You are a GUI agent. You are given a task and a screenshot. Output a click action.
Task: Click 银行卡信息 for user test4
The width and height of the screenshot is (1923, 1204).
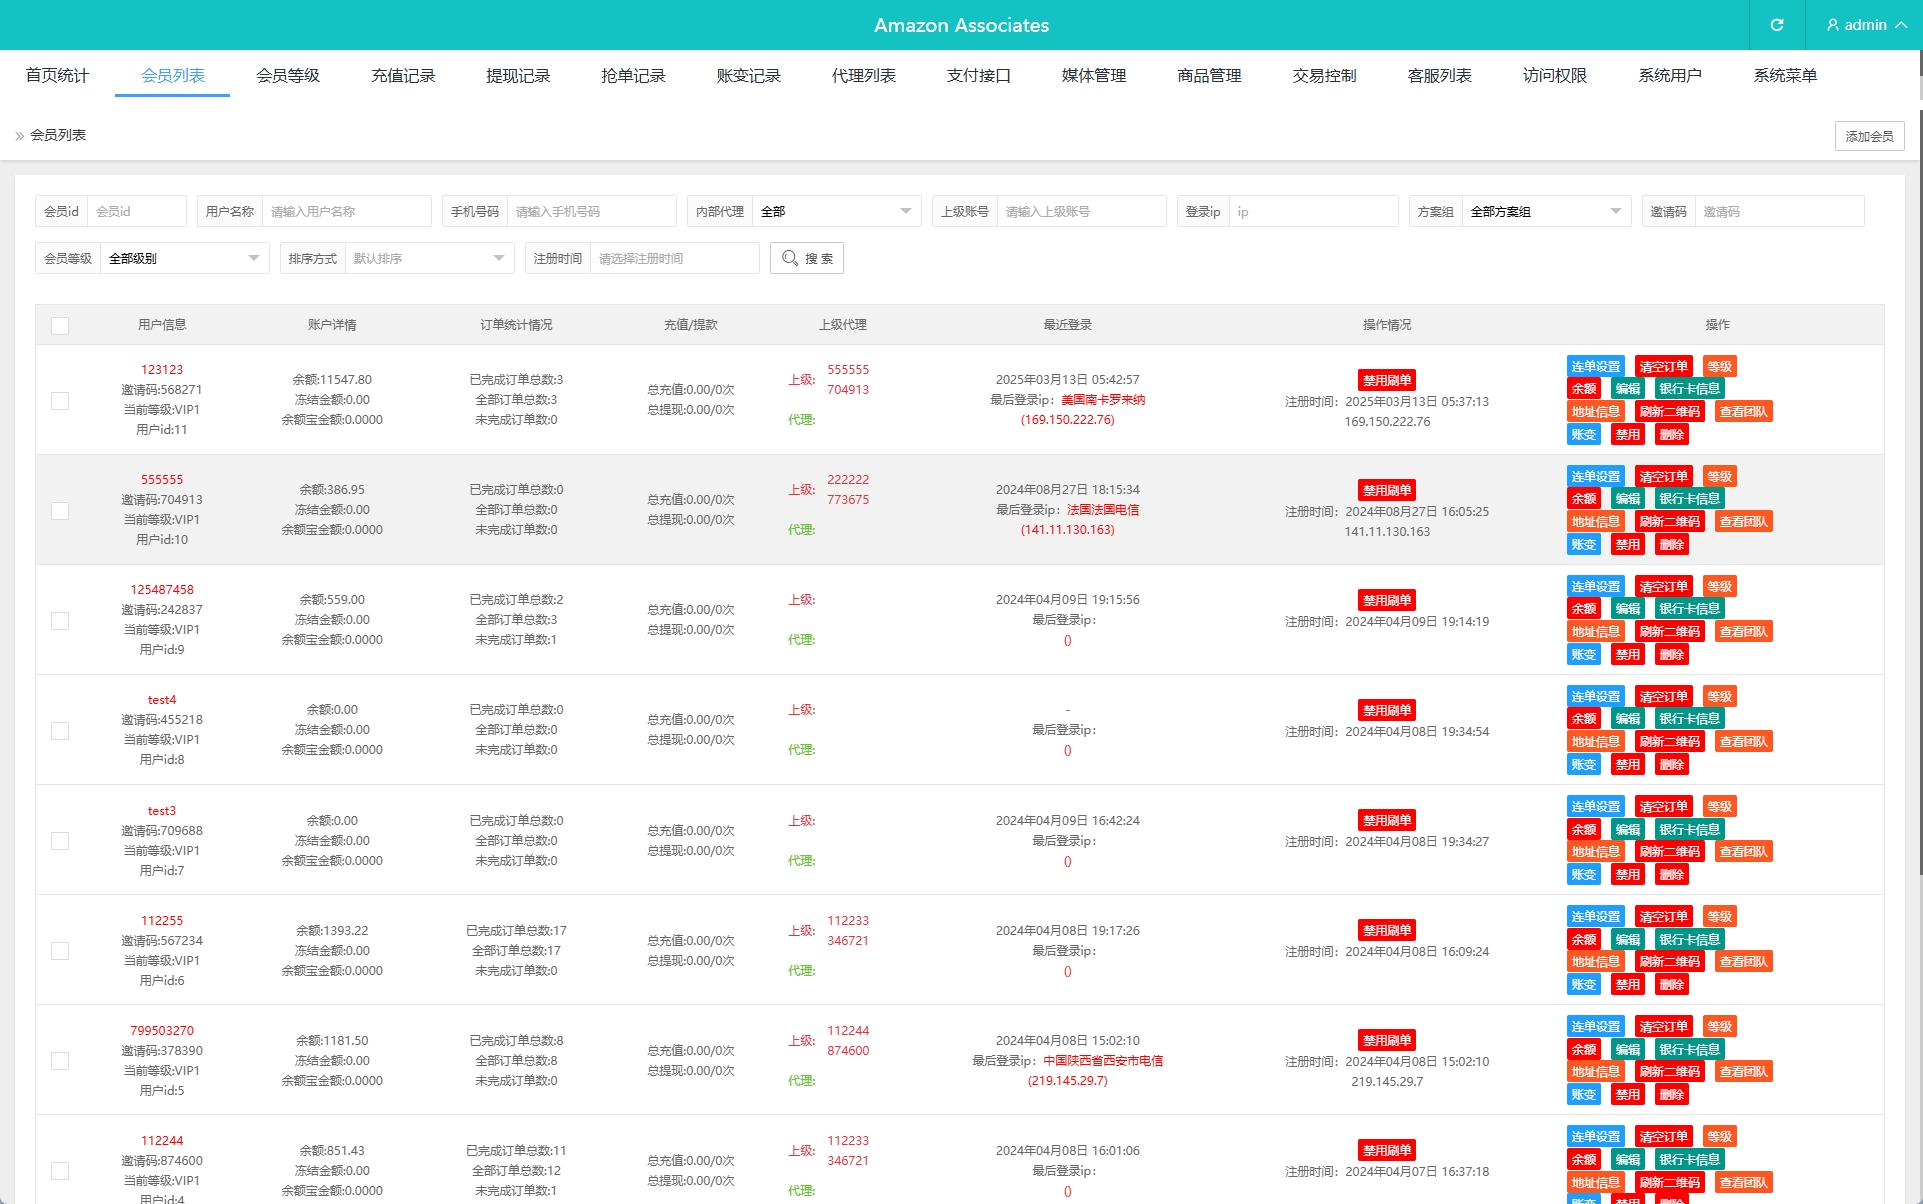pos(1689,719)
